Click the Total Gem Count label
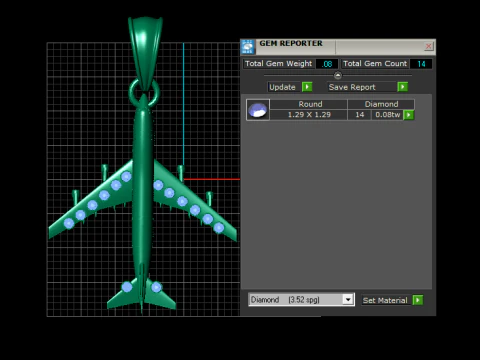Screen dimensions: 480x360 tap(375, 64)
